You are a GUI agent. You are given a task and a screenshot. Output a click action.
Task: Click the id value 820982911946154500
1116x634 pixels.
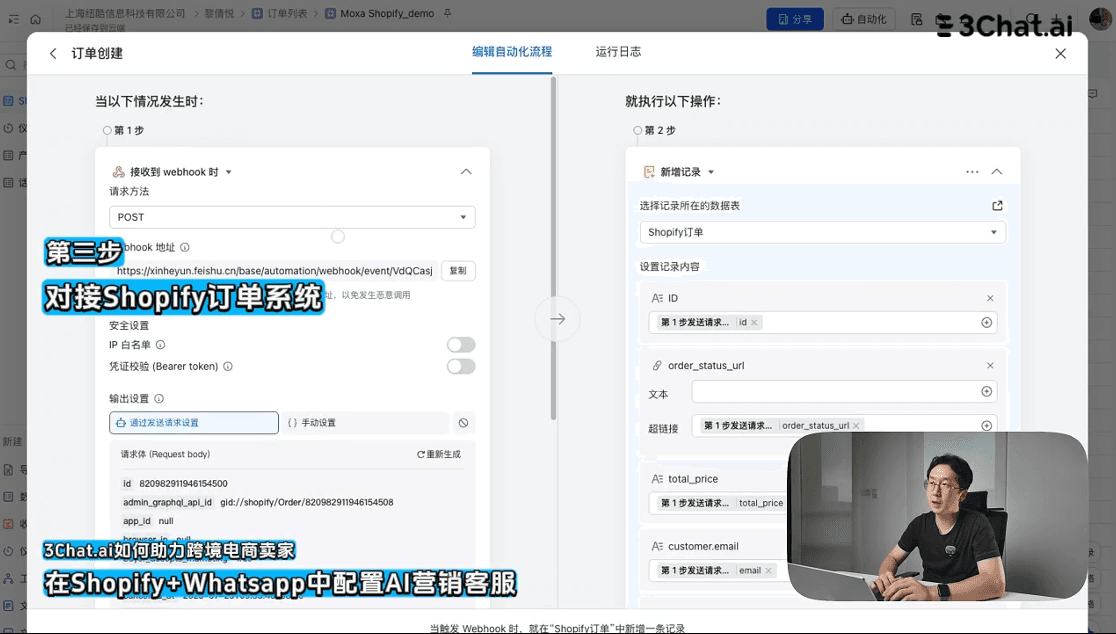coord(184,484)
